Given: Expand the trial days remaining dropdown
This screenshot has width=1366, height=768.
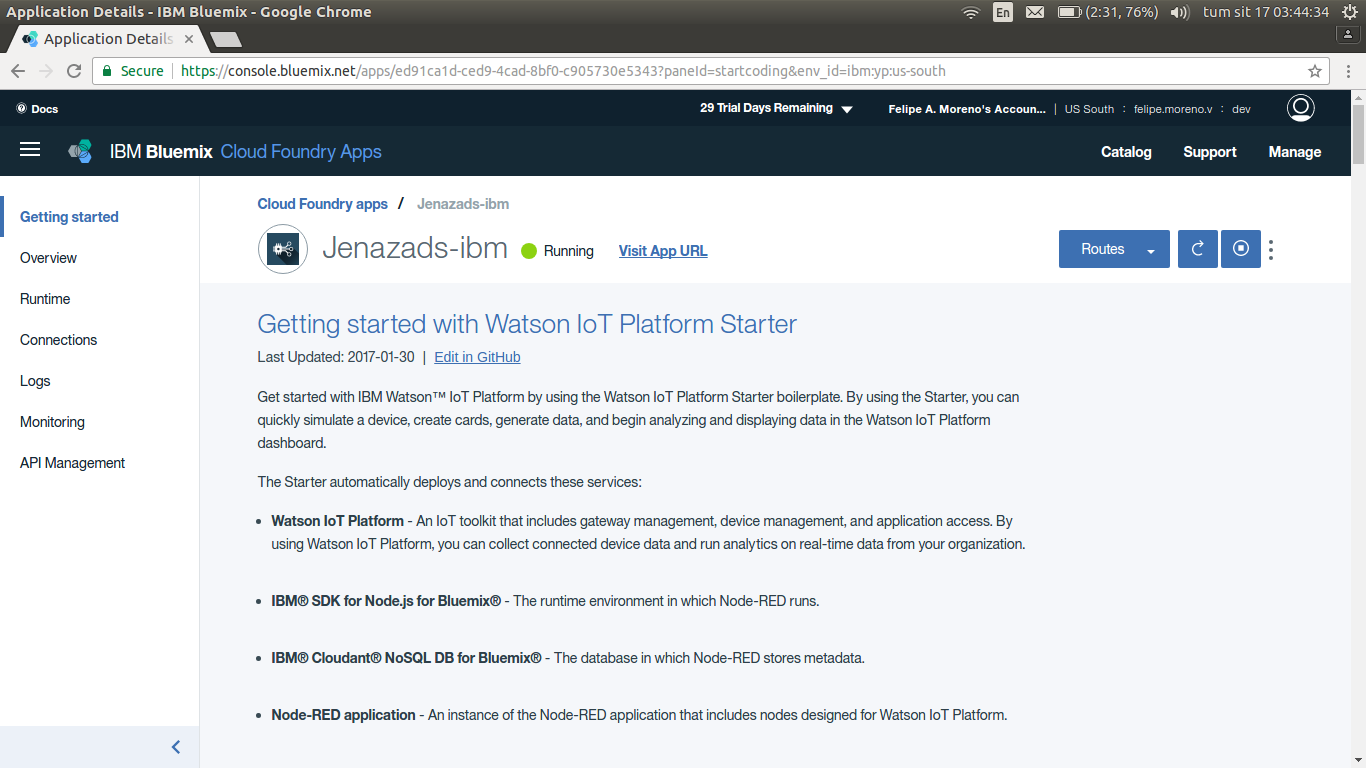Looking at the screenshot, I should [776, 108].
